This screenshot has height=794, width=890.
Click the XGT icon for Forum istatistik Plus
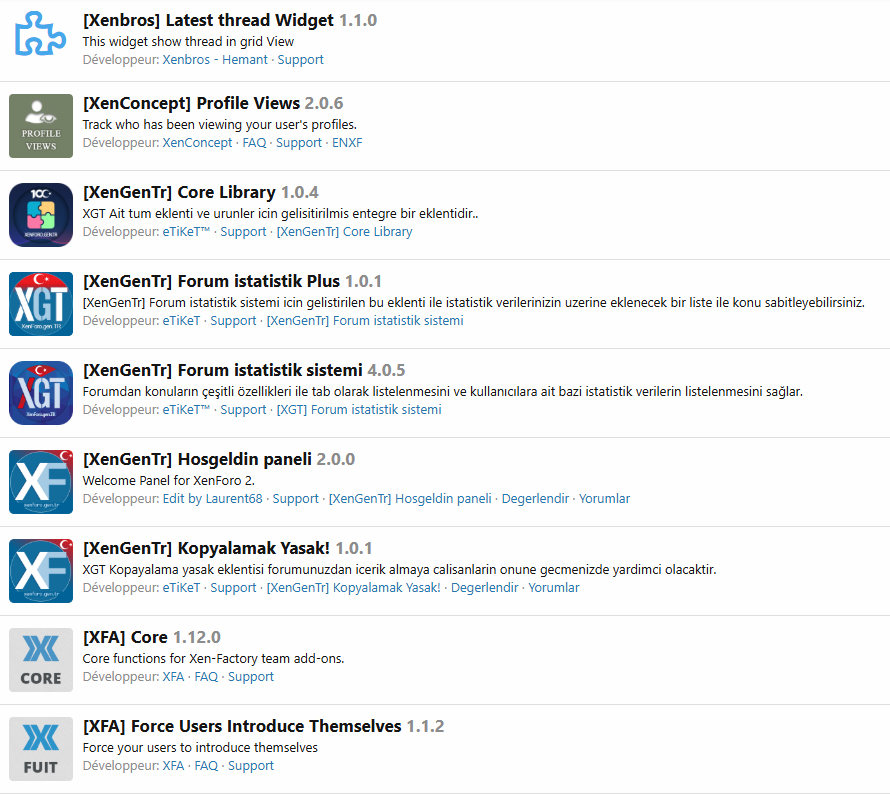(41, 304)
